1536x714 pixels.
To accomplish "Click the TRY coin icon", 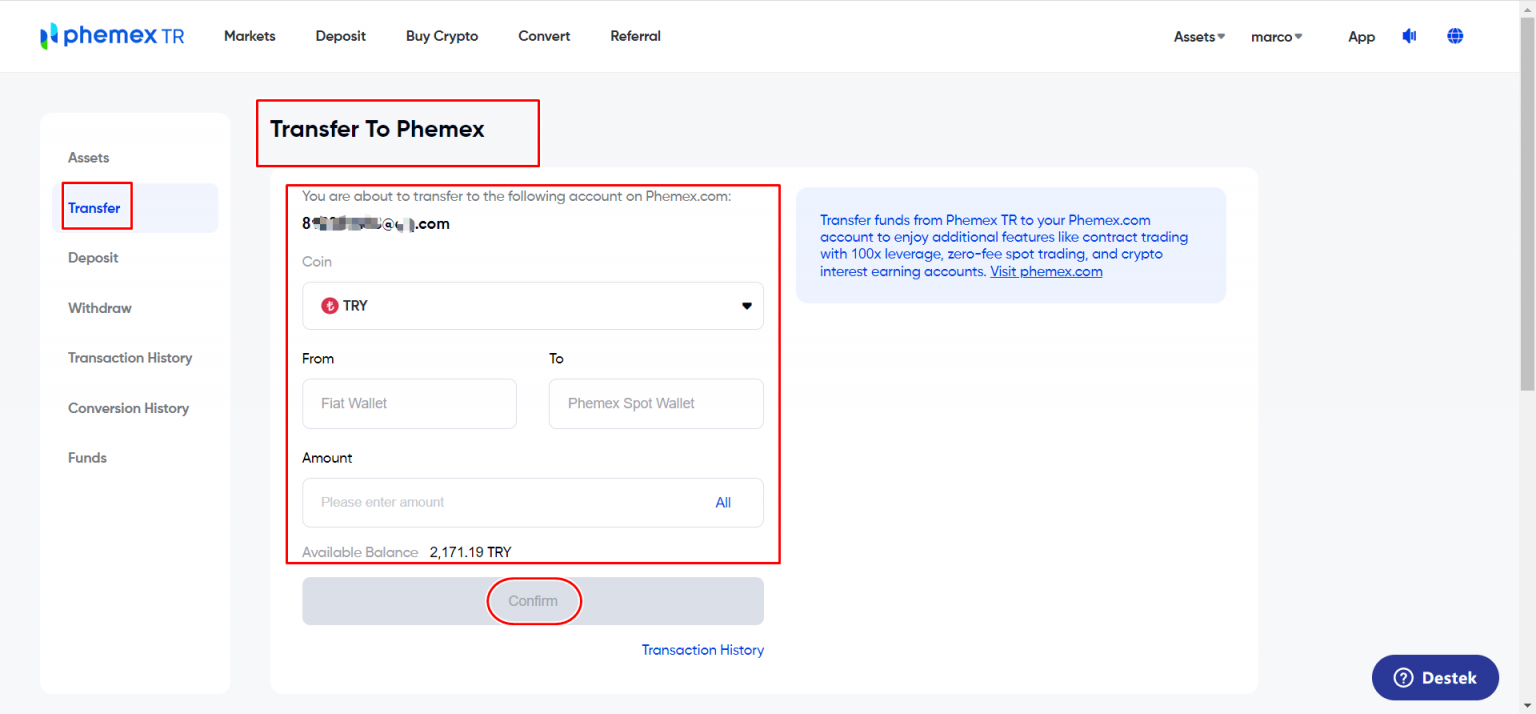I will point(330,305).
